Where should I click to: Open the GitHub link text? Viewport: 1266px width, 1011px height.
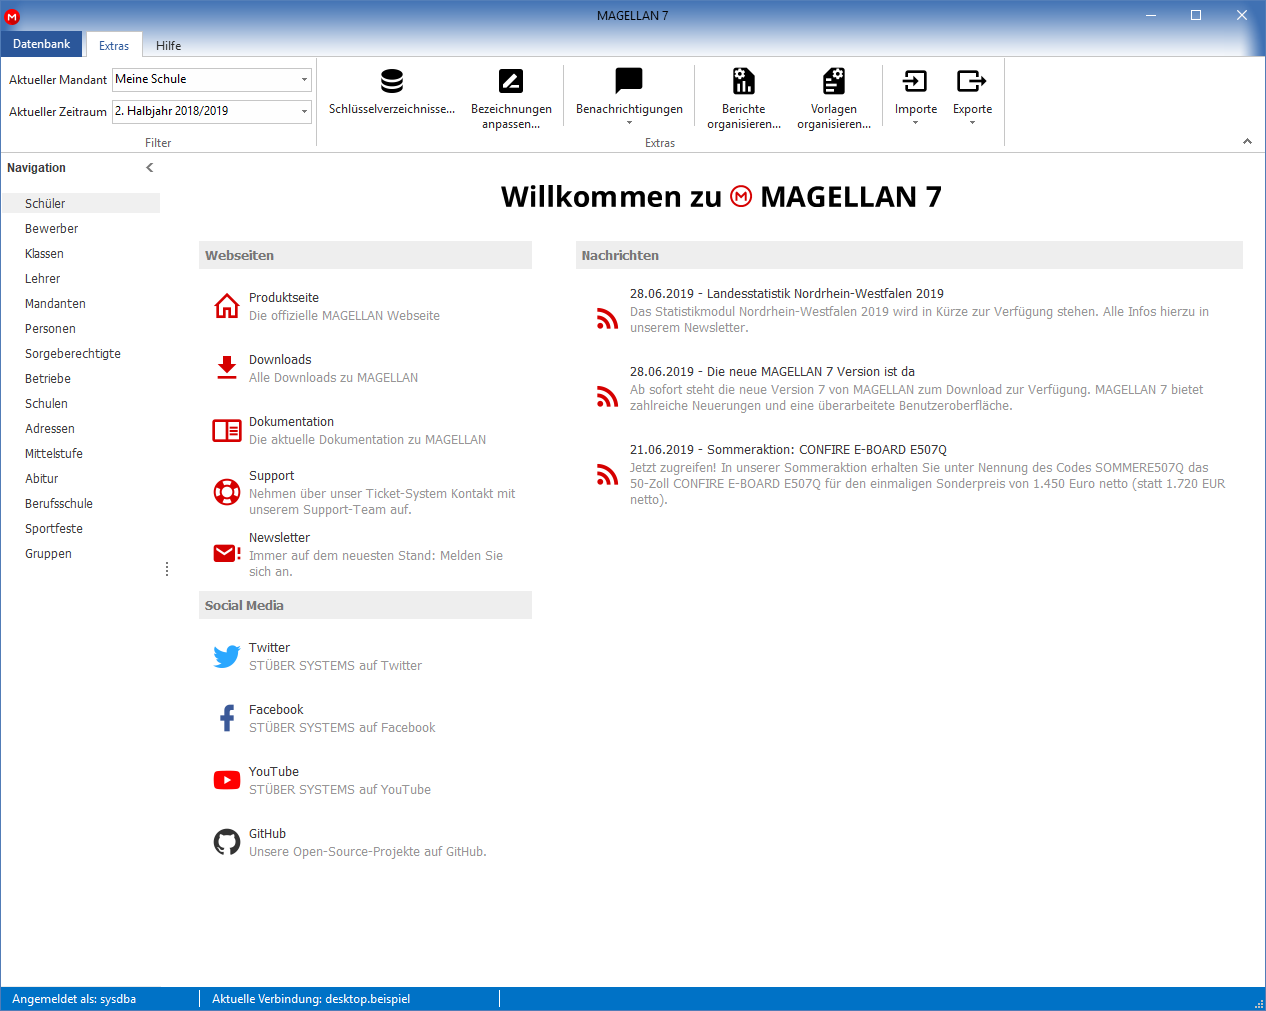coord(267,834)
